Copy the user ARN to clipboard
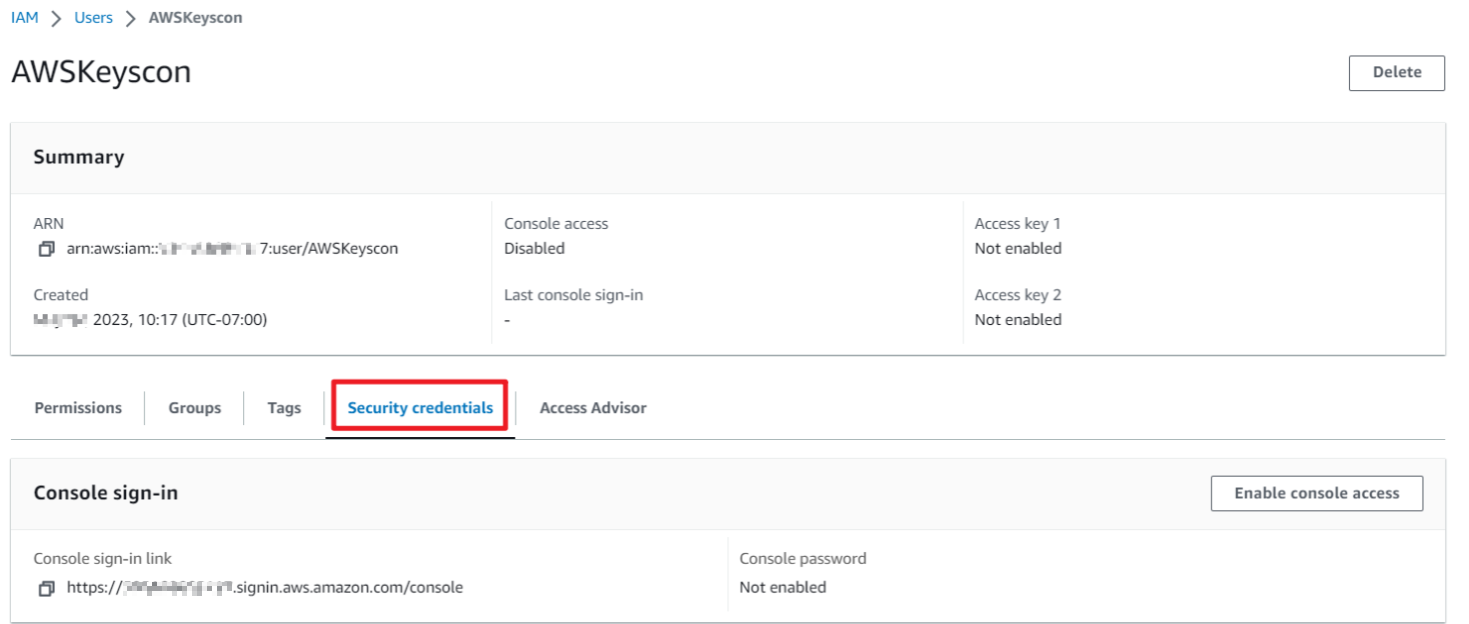This screenshot has height=624, width=1469. (x=46, y=249)
